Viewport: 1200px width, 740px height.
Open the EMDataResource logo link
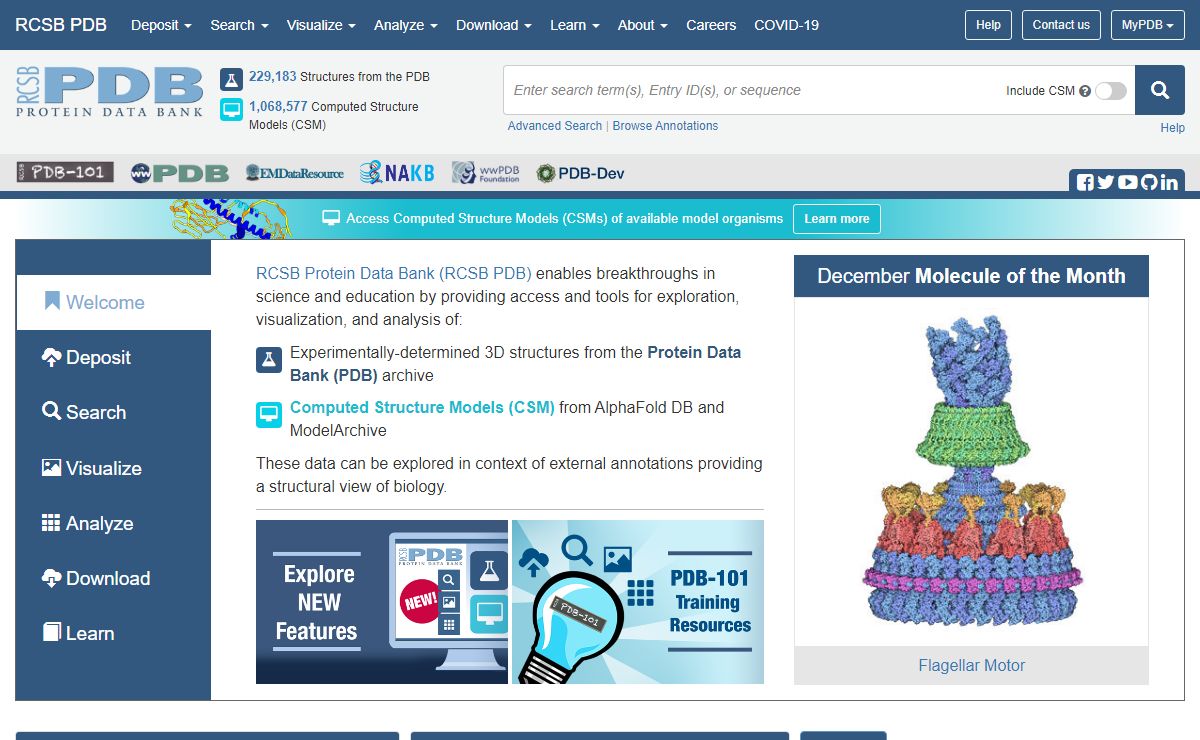(x=294, y=173)
